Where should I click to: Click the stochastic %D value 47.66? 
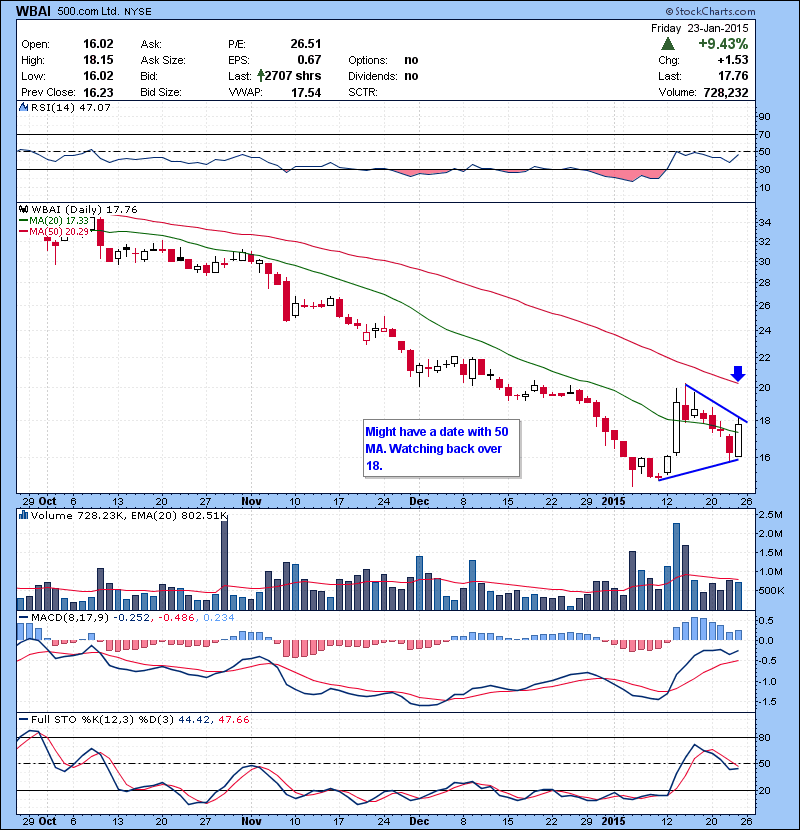click(x=233, y=719)
